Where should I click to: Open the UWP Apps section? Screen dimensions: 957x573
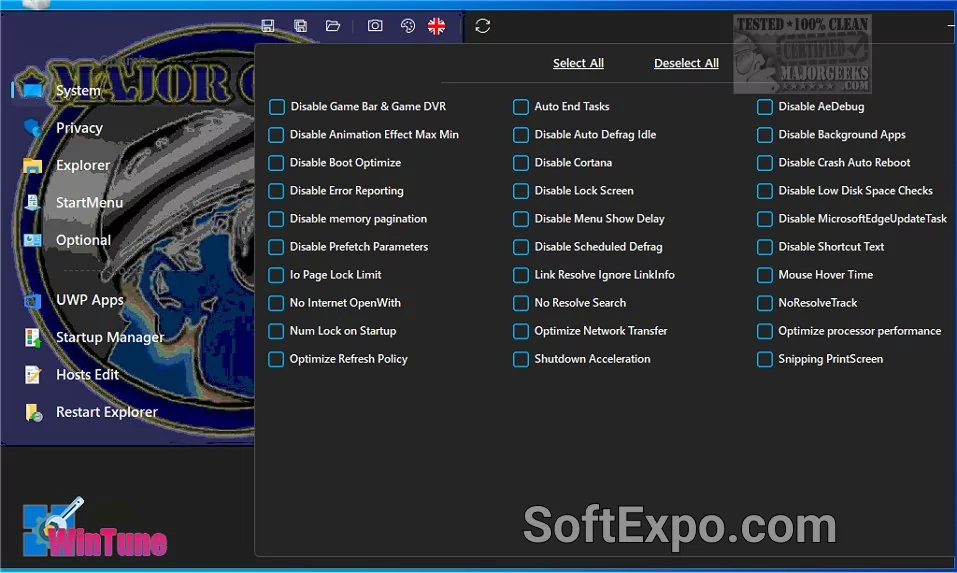(90, 300)
